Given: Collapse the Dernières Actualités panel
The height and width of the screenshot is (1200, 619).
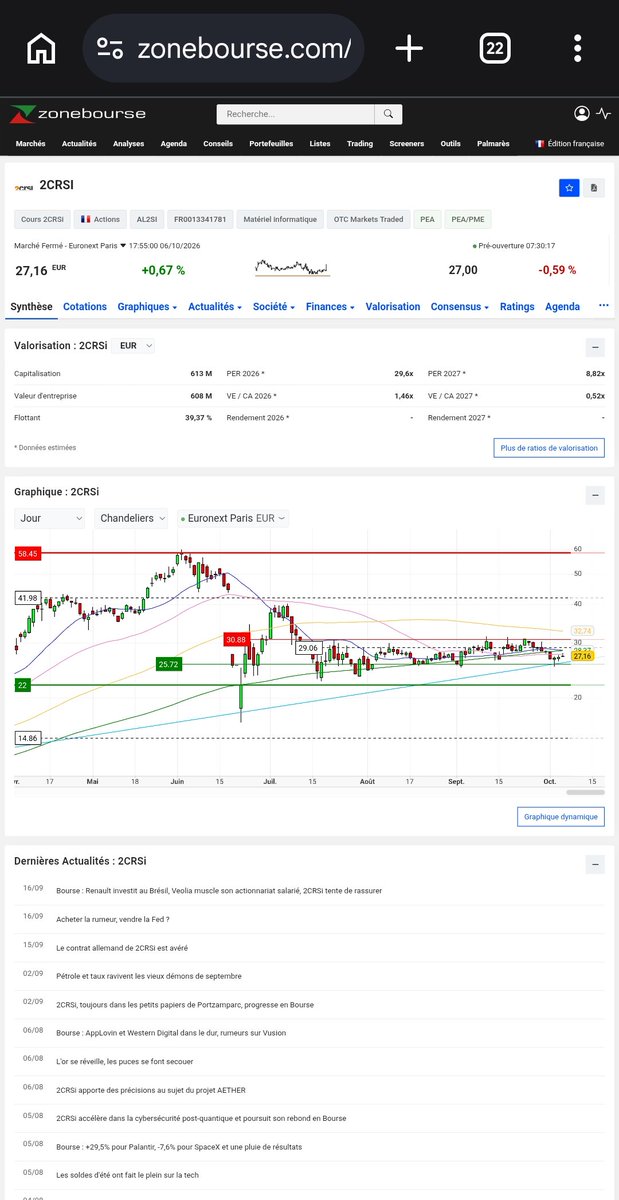Looking at the screenshot, I should [594, 863].
